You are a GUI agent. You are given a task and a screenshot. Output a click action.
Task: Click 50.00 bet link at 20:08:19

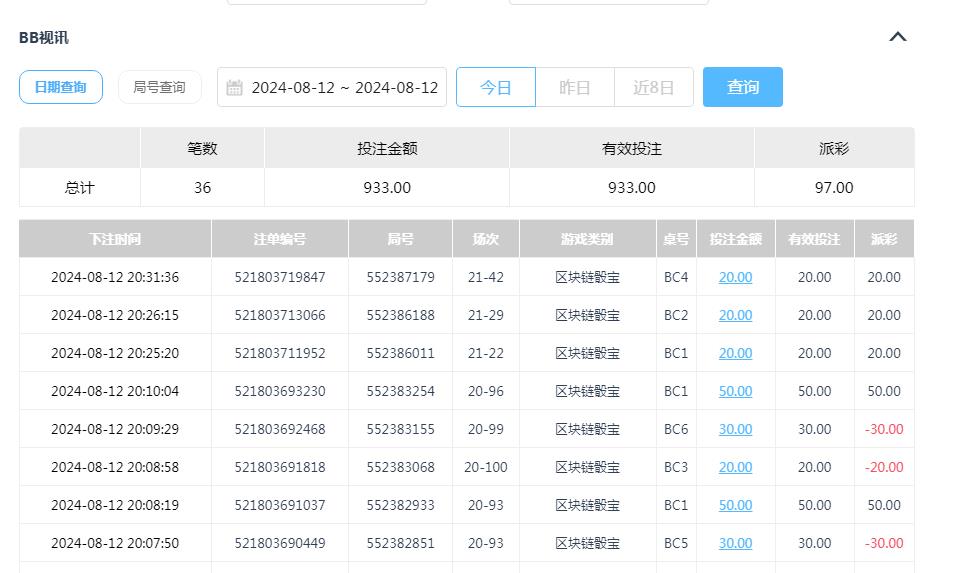[735, 505]
